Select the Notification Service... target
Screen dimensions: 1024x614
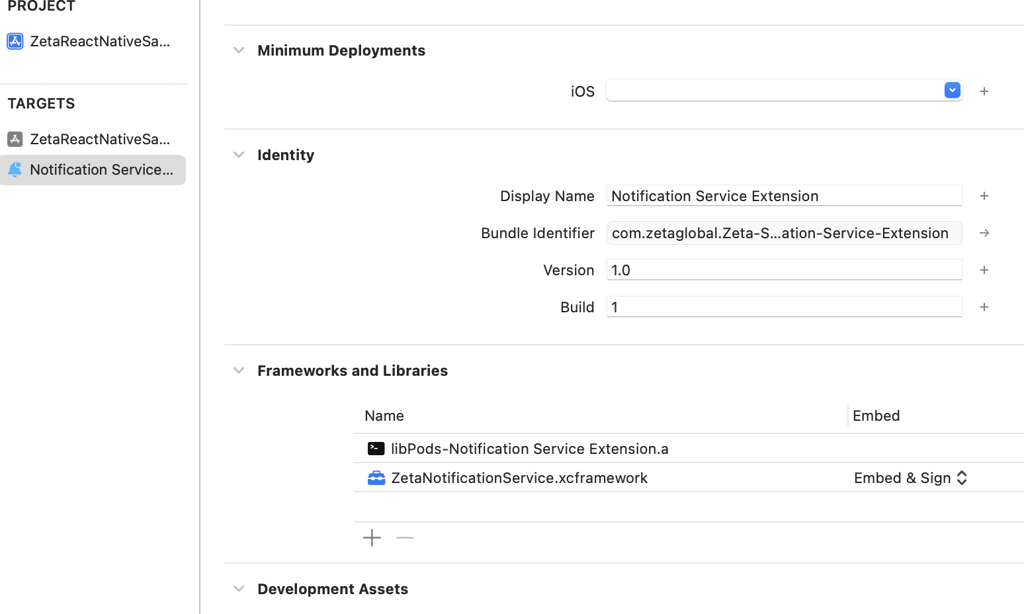[93, 170]
